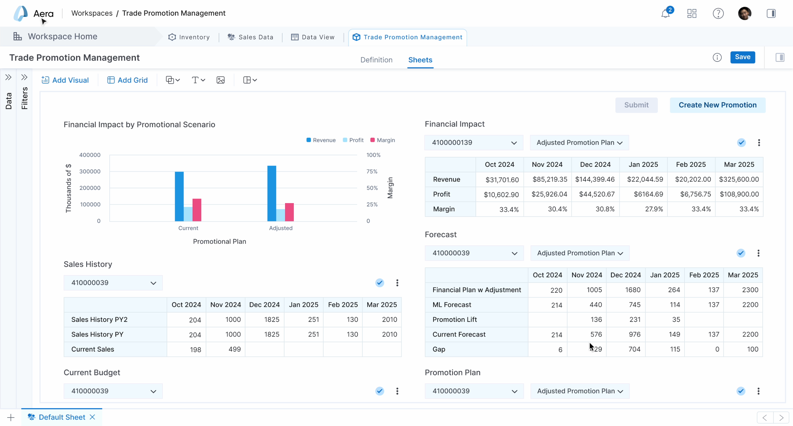The width and height of the screenshot is (793, 426).
Task: Toggle the Sales History blue checkmark
Action: (380, 283)
